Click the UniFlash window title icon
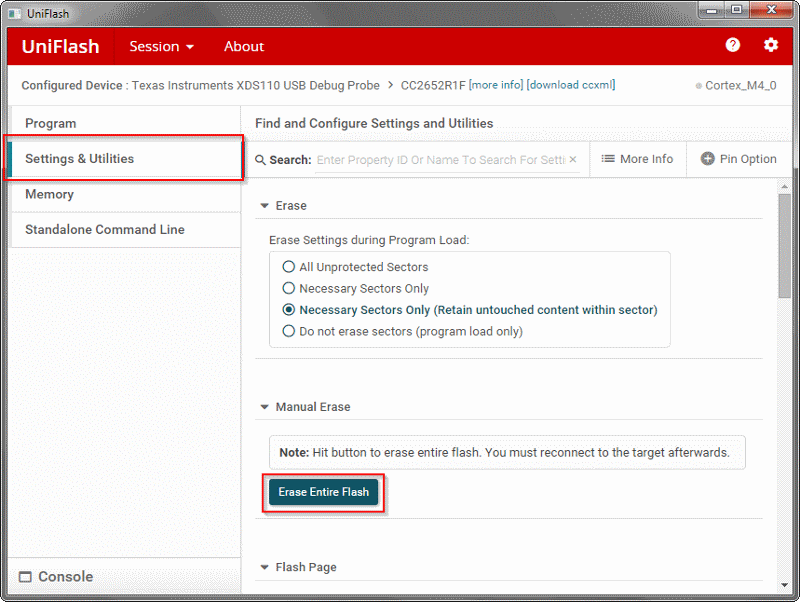The height and width of the screenshot is (602, 800). [13, 11]
